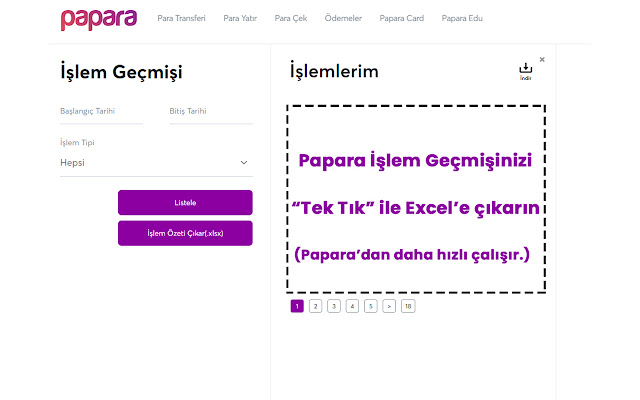Go to Papara Edu page
This screenshot has height=400, width=640.
[462, 18]
